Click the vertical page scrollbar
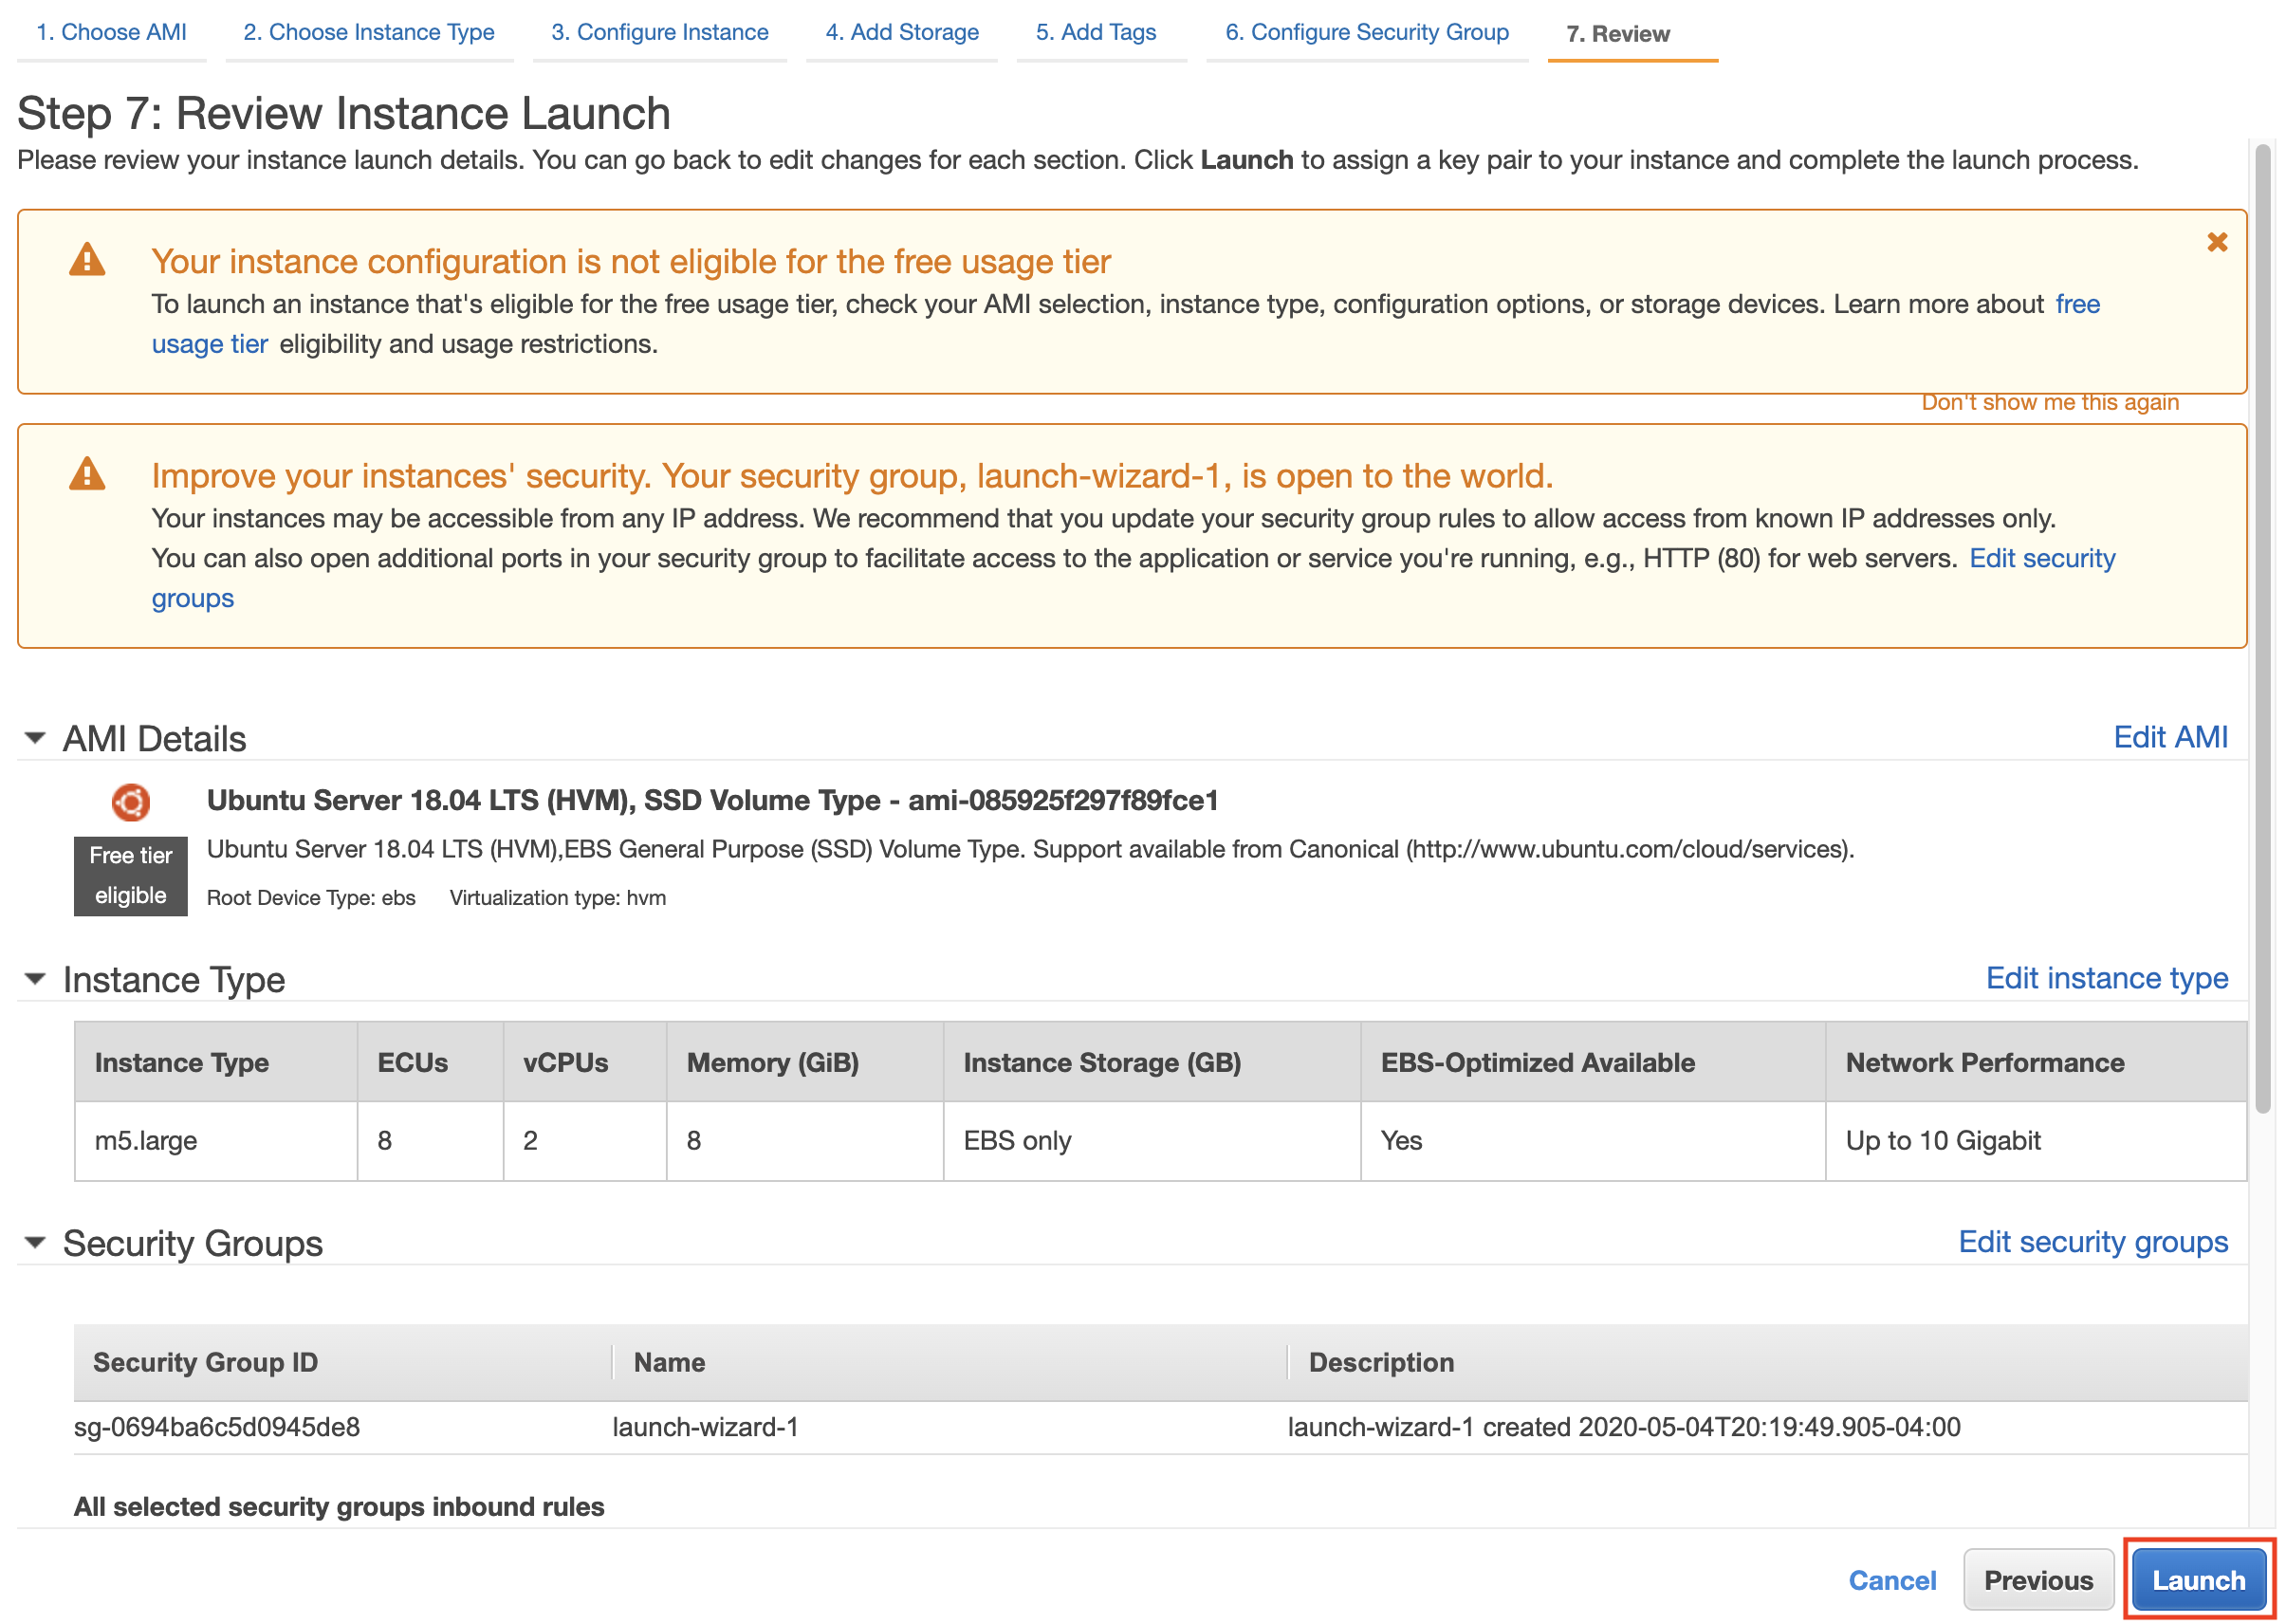This screenshot has width=2286, height=1624. click(x=2262, y=628)
